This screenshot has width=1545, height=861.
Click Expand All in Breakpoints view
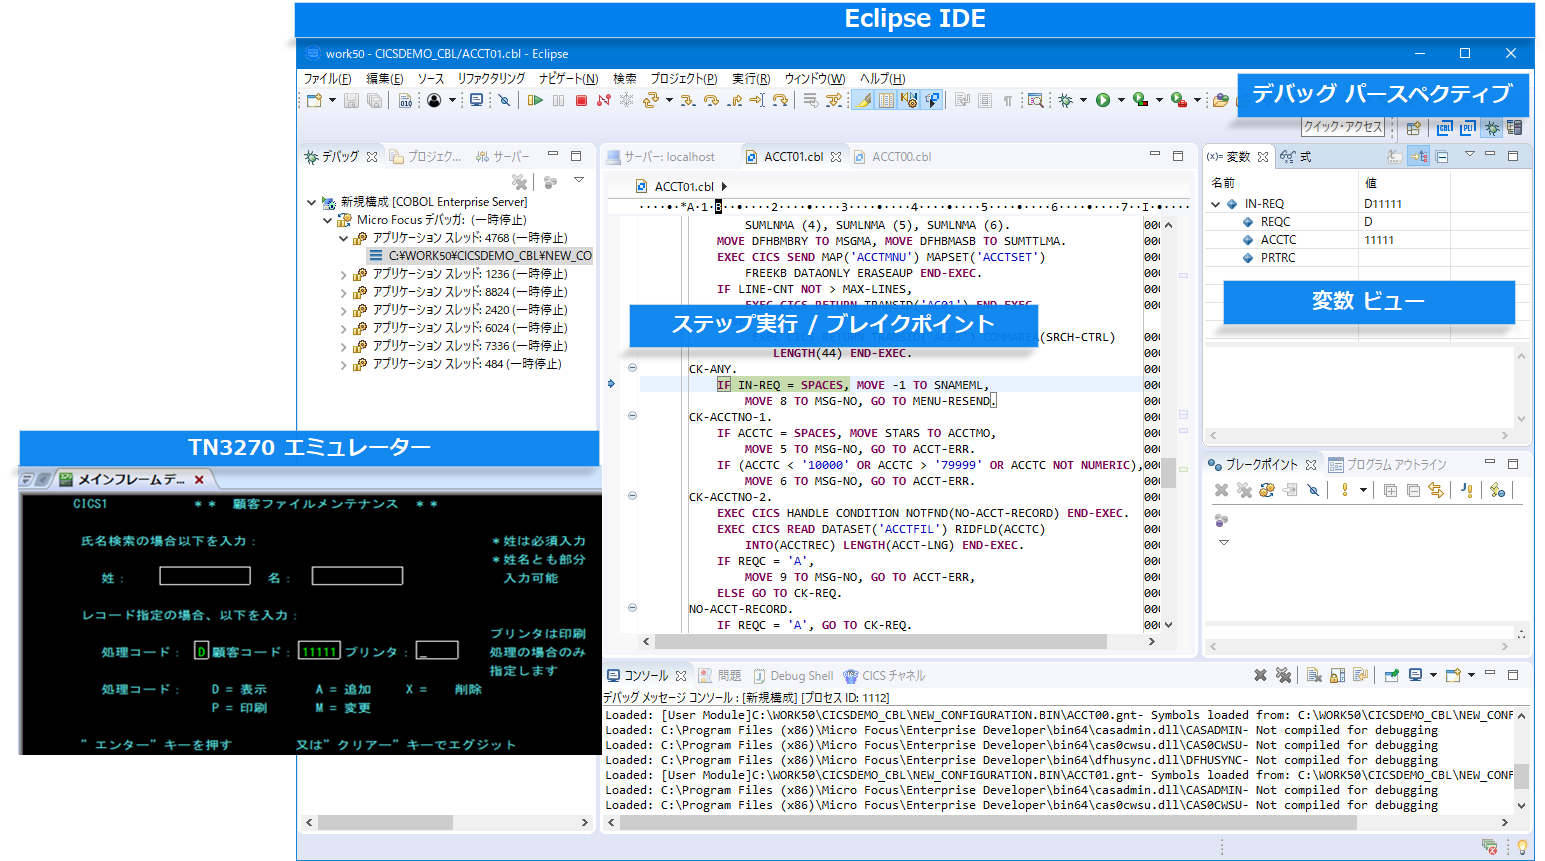pyautogui.click(x=1391, y=490)
